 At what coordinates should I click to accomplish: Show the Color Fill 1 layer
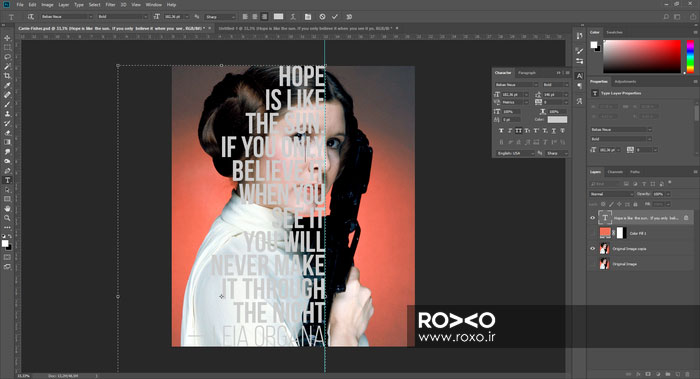tap(593, 233)
